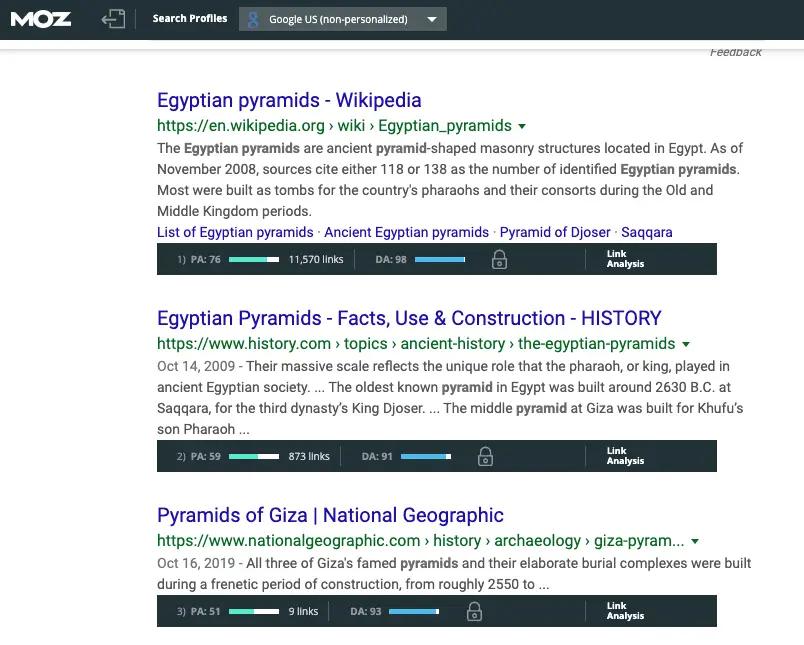804x645 pixels.
Task: Open the Pyramids of Giza National Geographic result
Action: (x=330, y=515)
